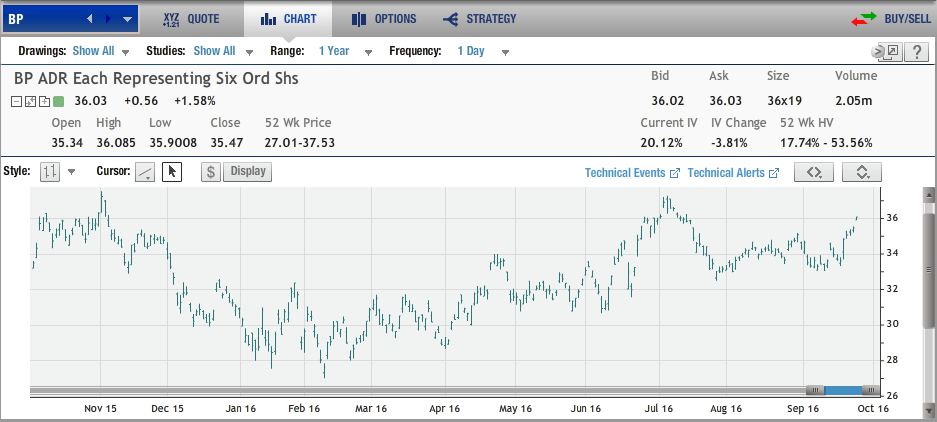Pop out chart into new window

(x=891, y=52)
